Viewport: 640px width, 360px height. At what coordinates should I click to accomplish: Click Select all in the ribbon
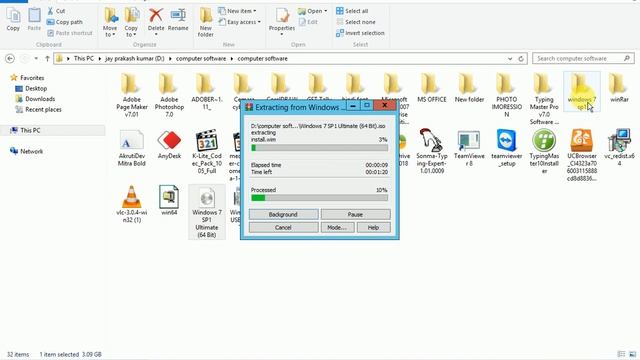pyautogui.click(x=352, y=11)
